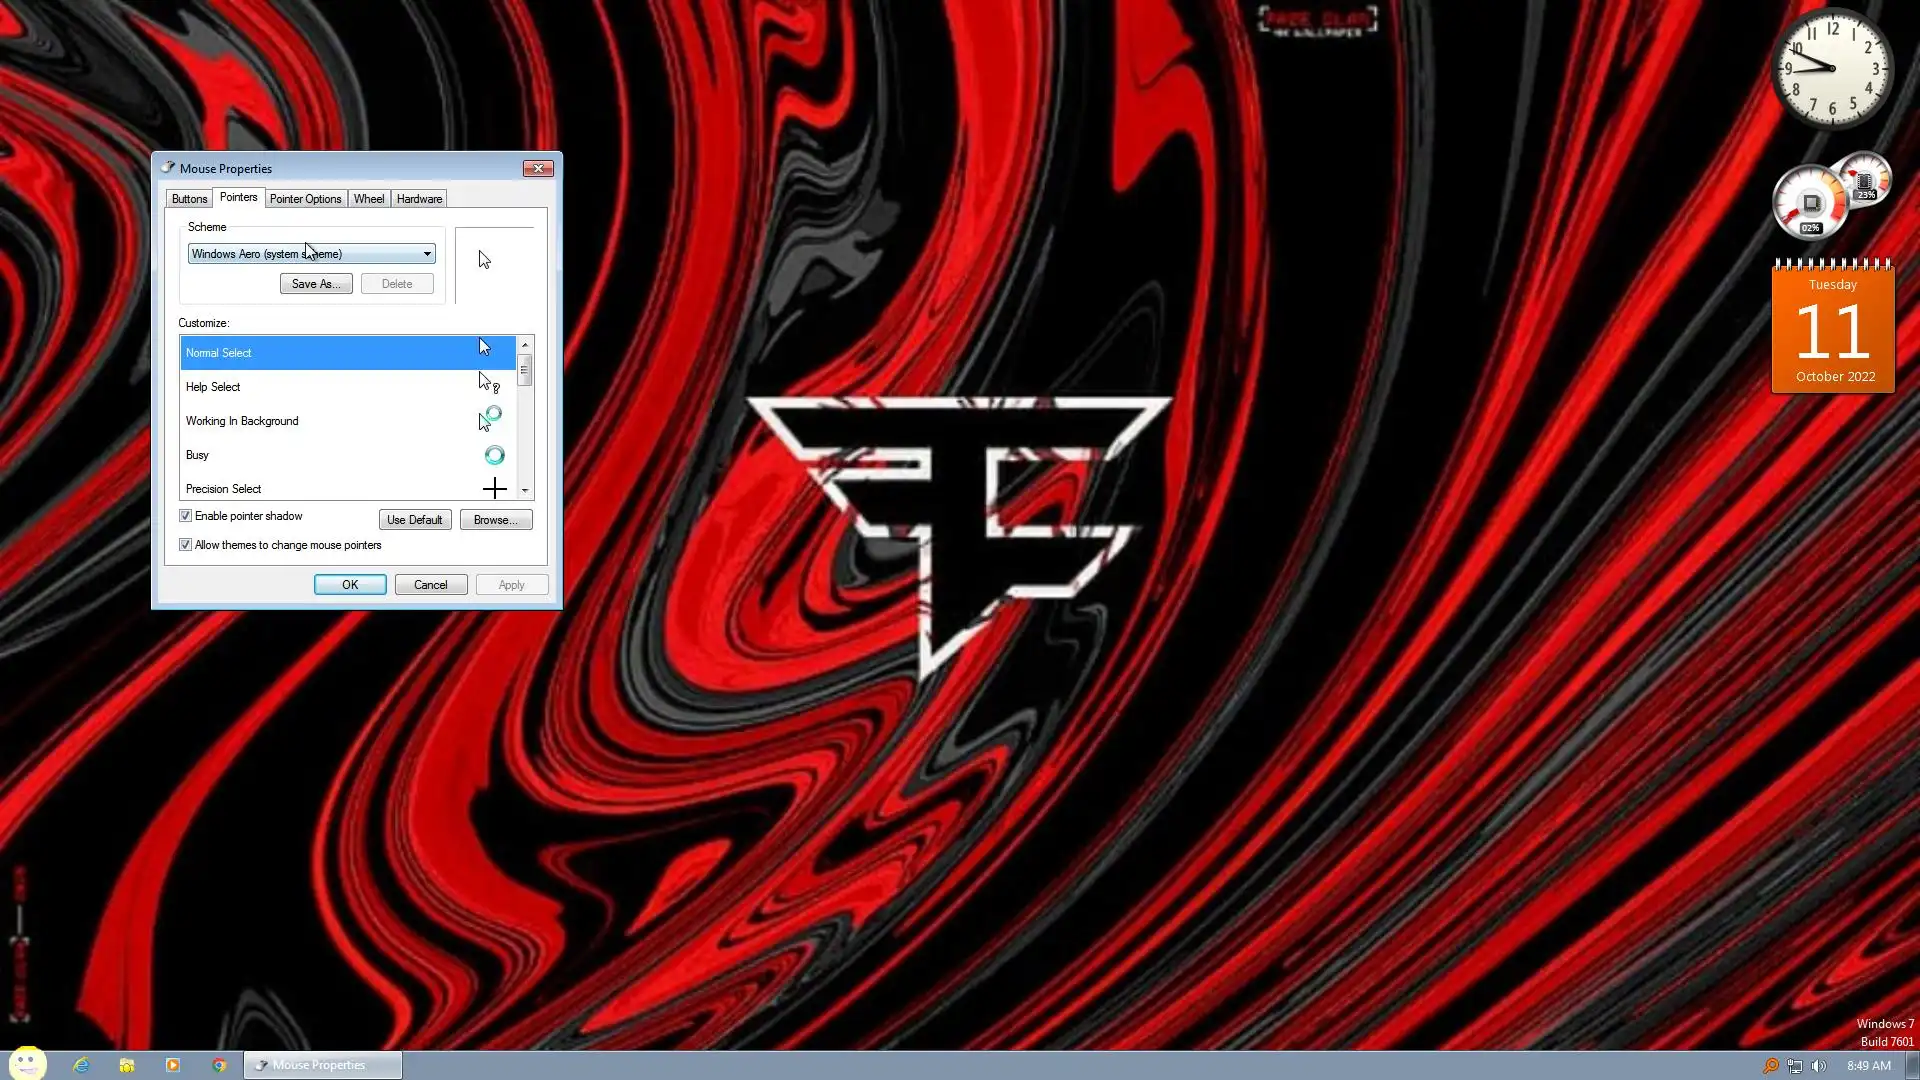Click the smiley face Start button
Screen dimensions: 1920x1080
(x=27, y=1063)
